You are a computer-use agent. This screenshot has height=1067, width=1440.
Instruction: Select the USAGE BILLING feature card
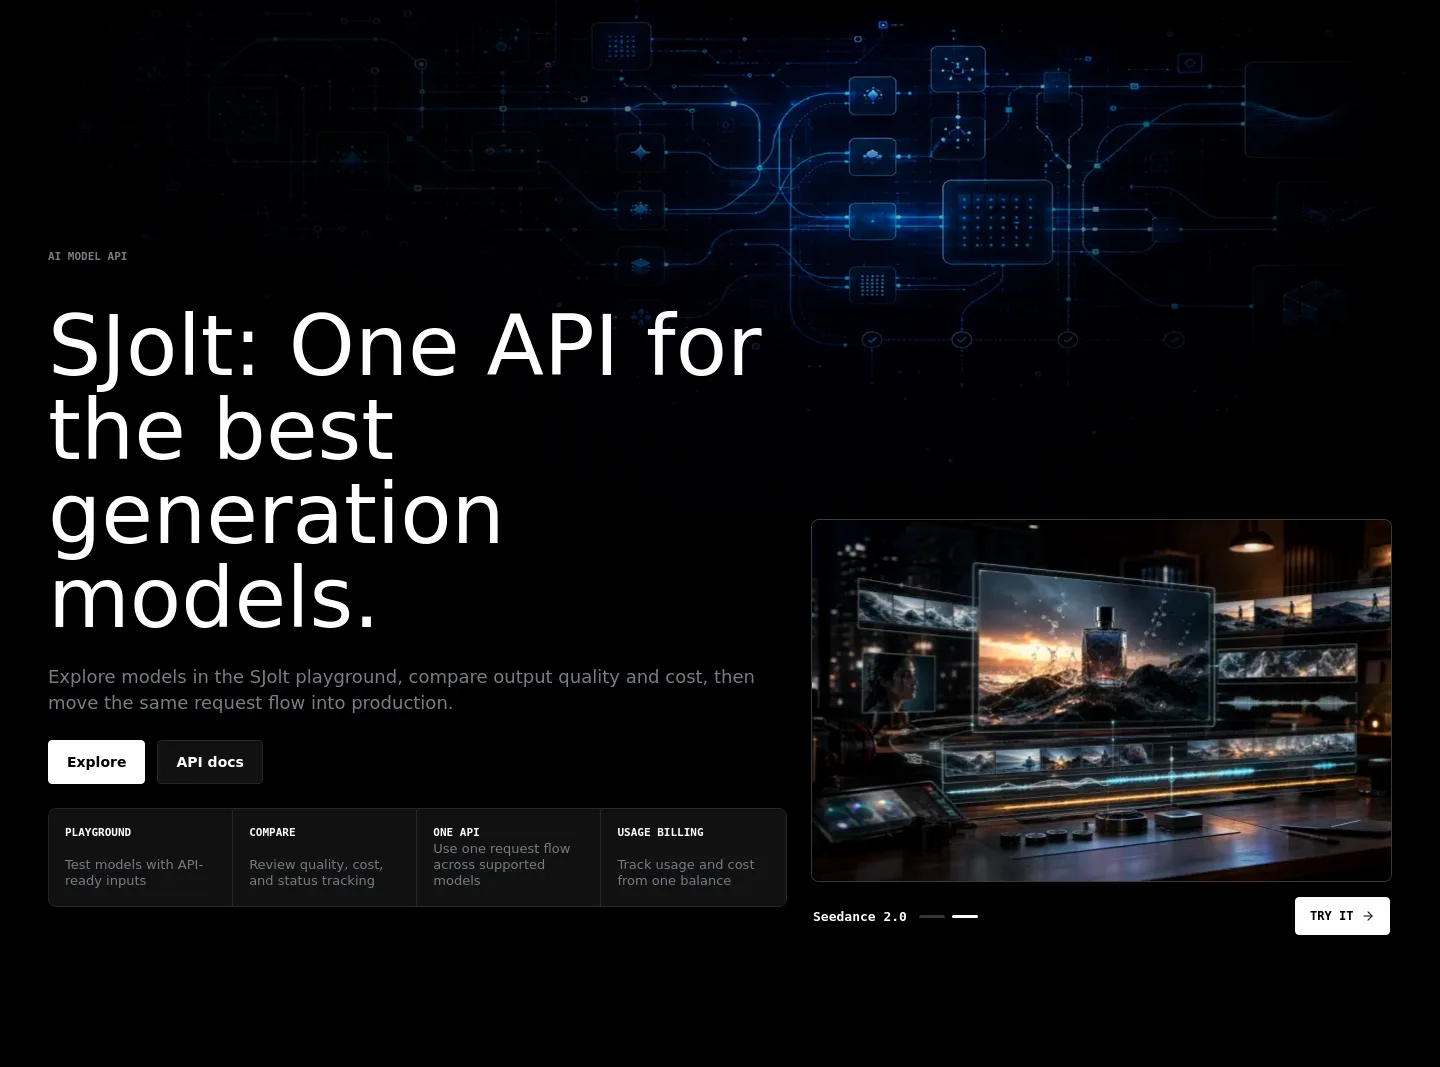pos(693,857)
